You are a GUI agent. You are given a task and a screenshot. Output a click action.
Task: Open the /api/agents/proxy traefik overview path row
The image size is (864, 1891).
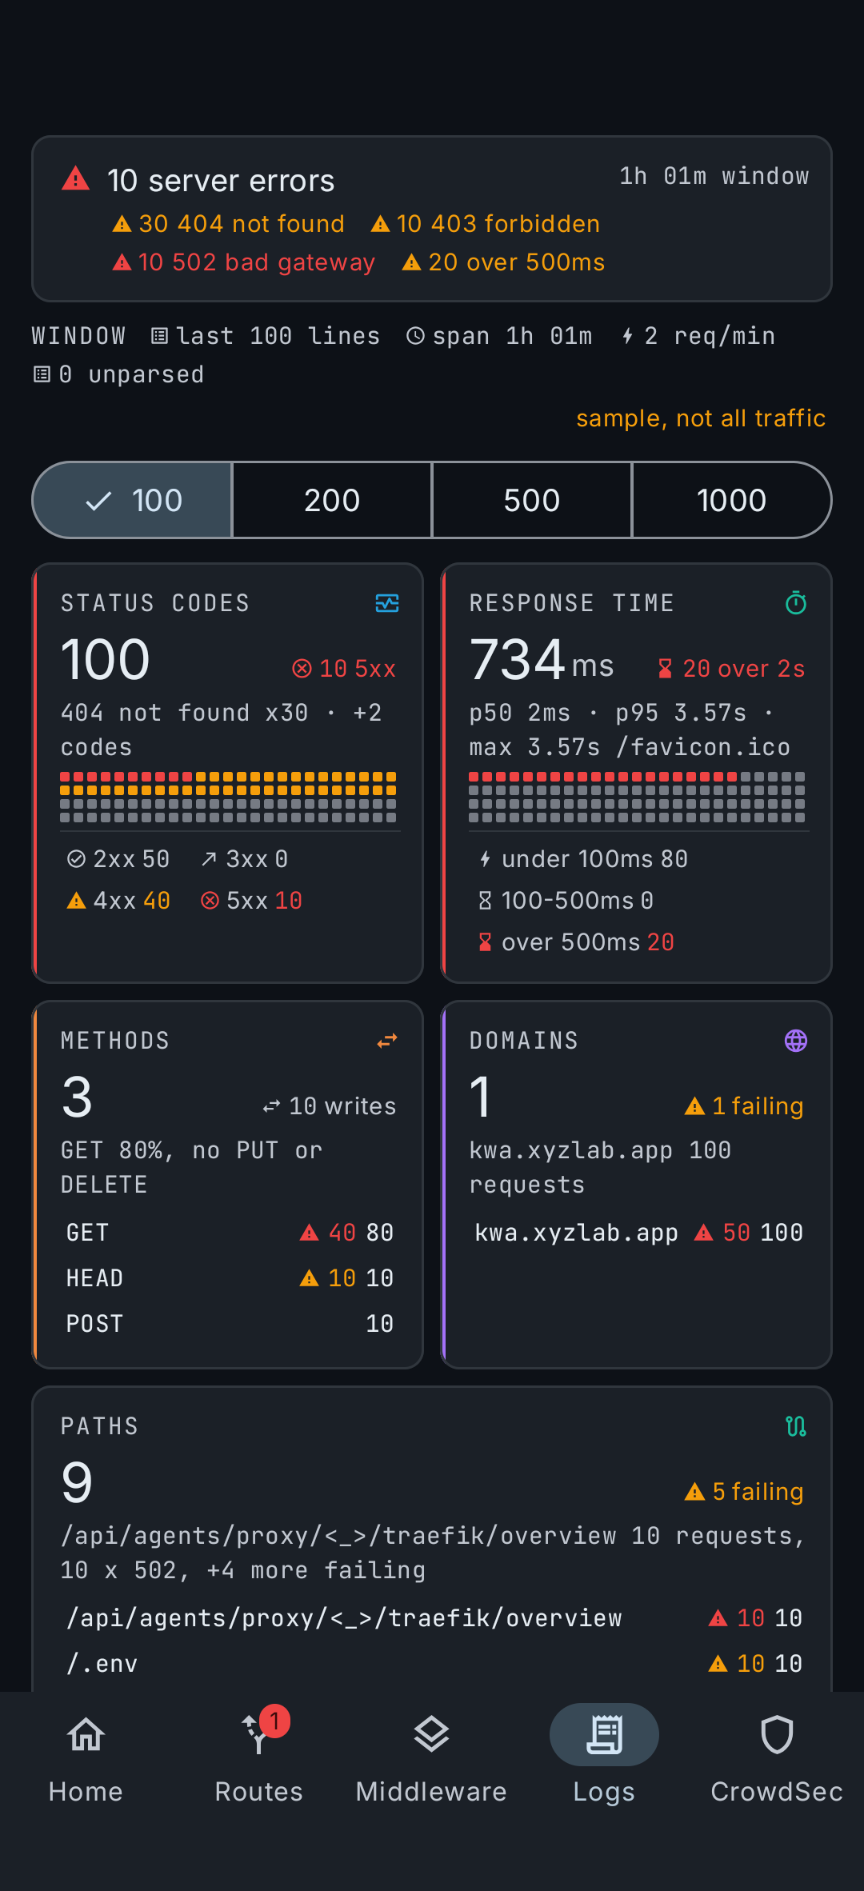coord(433,1618)
